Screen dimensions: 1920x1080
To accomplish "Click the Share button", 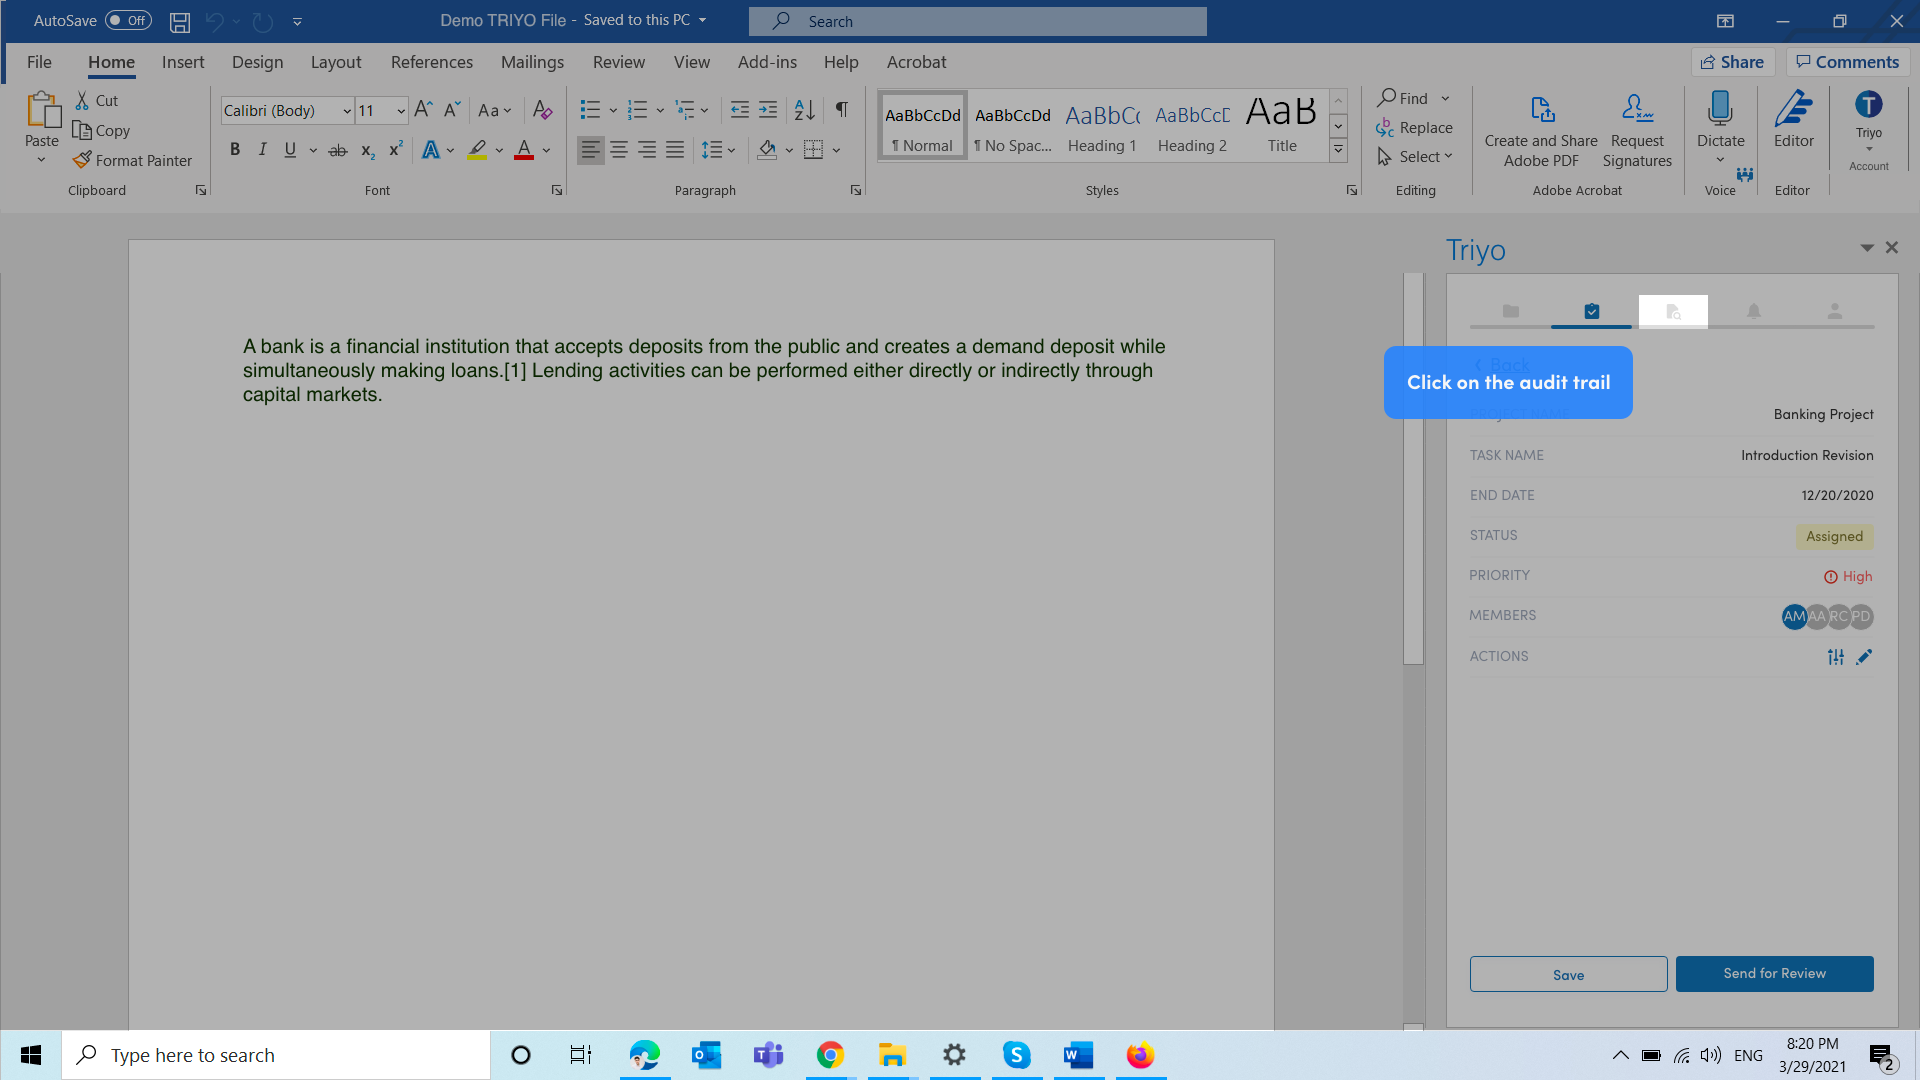I will (x=1733, y=62).
